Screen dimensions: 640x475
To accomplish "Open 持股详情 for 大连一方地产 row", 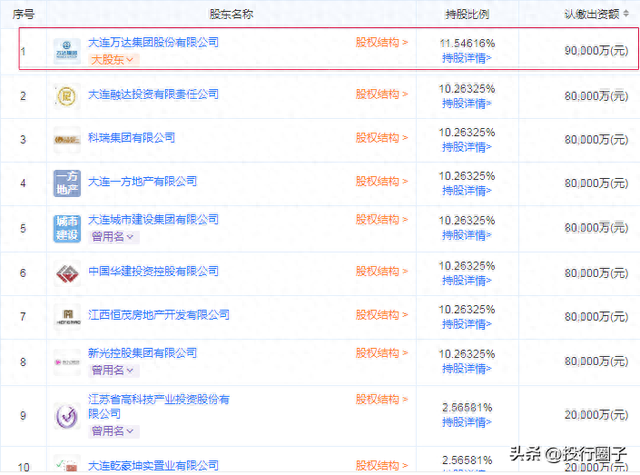I will click(x=467, y=191).
